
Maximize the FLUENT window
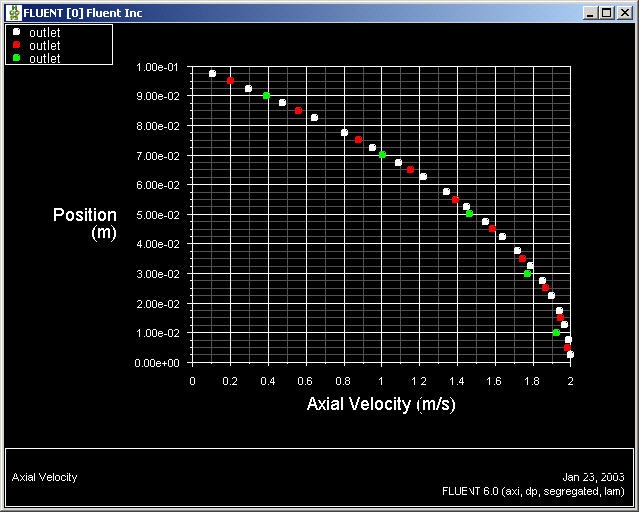click(x=606, y=13)
